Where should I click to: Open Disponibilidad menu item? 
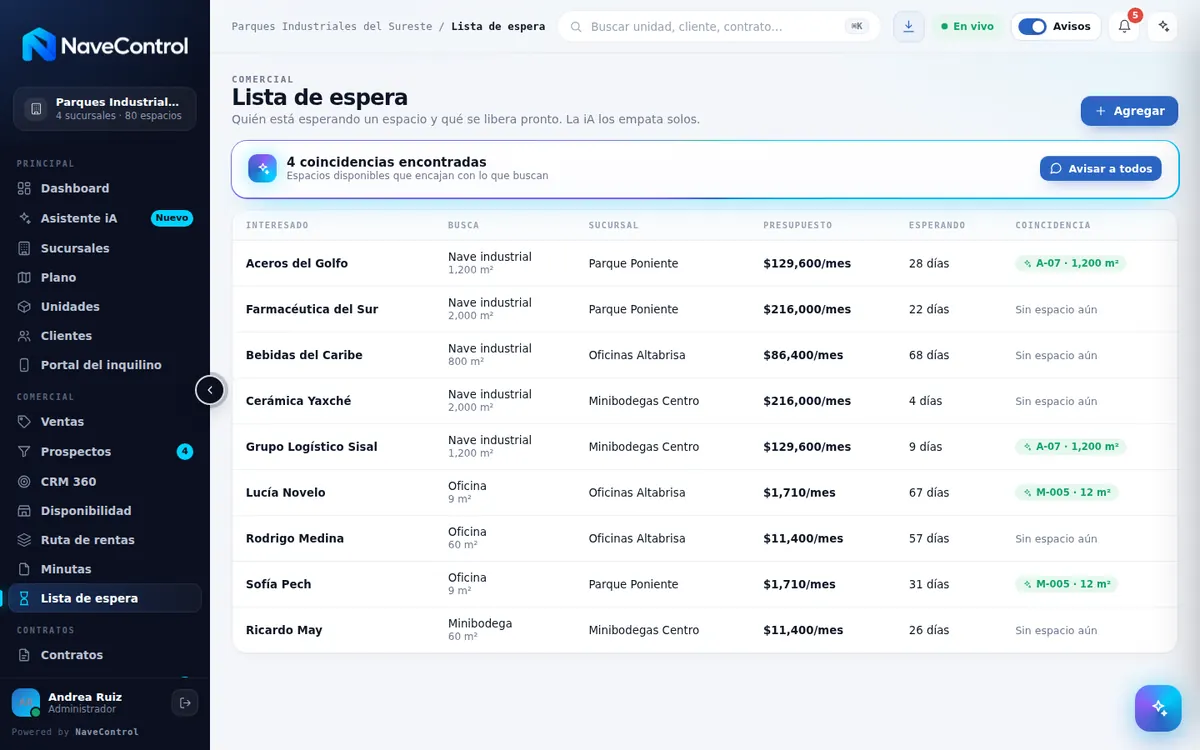(105, 511)
